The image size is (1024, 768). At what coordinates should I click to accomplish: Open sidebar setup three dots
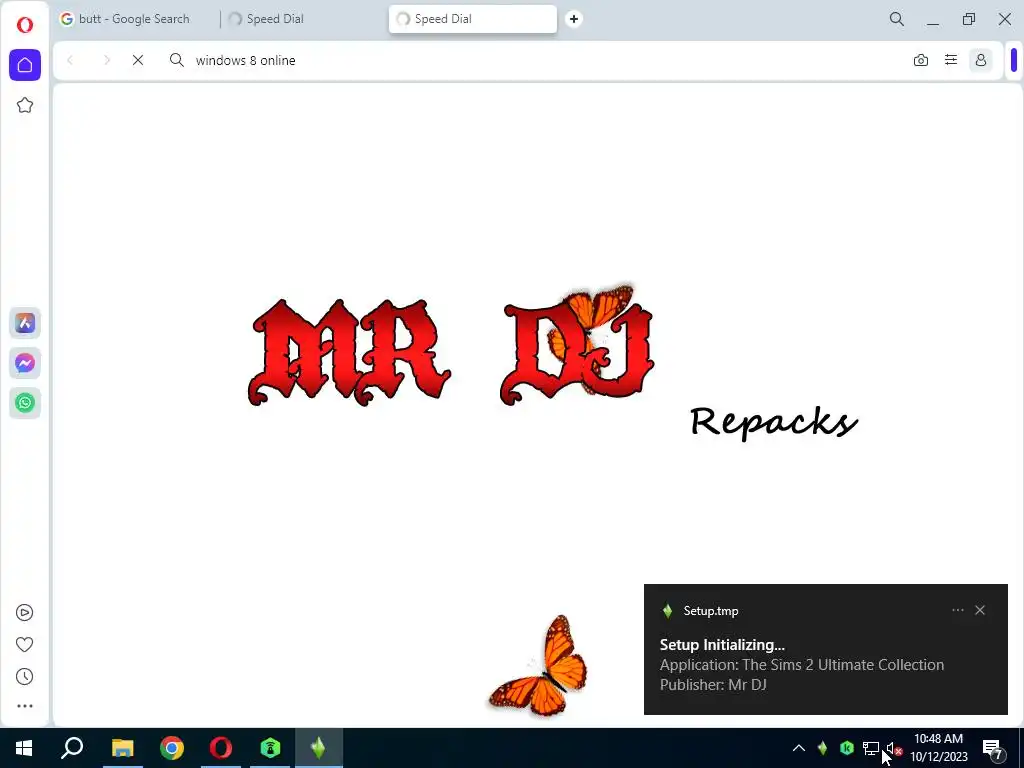click(x=24, y=706)
